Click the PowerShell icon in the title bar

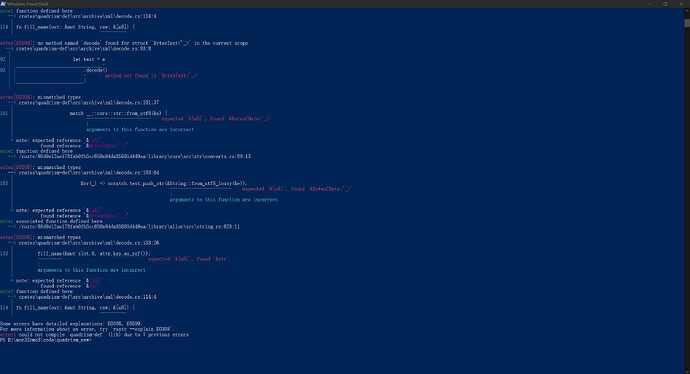point(3,4)
